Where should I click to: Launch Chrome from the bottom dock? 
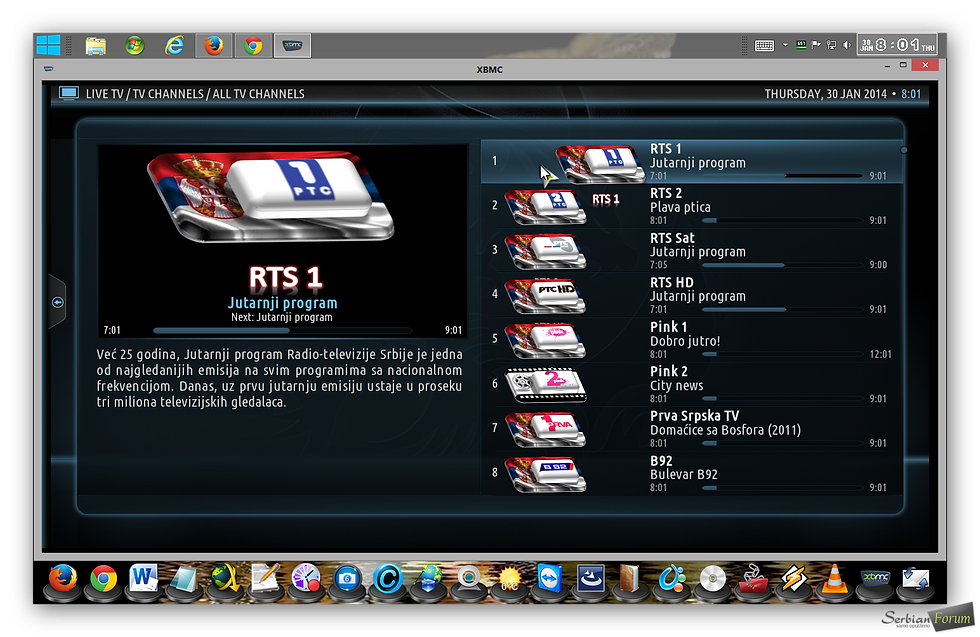click(103, 579)
